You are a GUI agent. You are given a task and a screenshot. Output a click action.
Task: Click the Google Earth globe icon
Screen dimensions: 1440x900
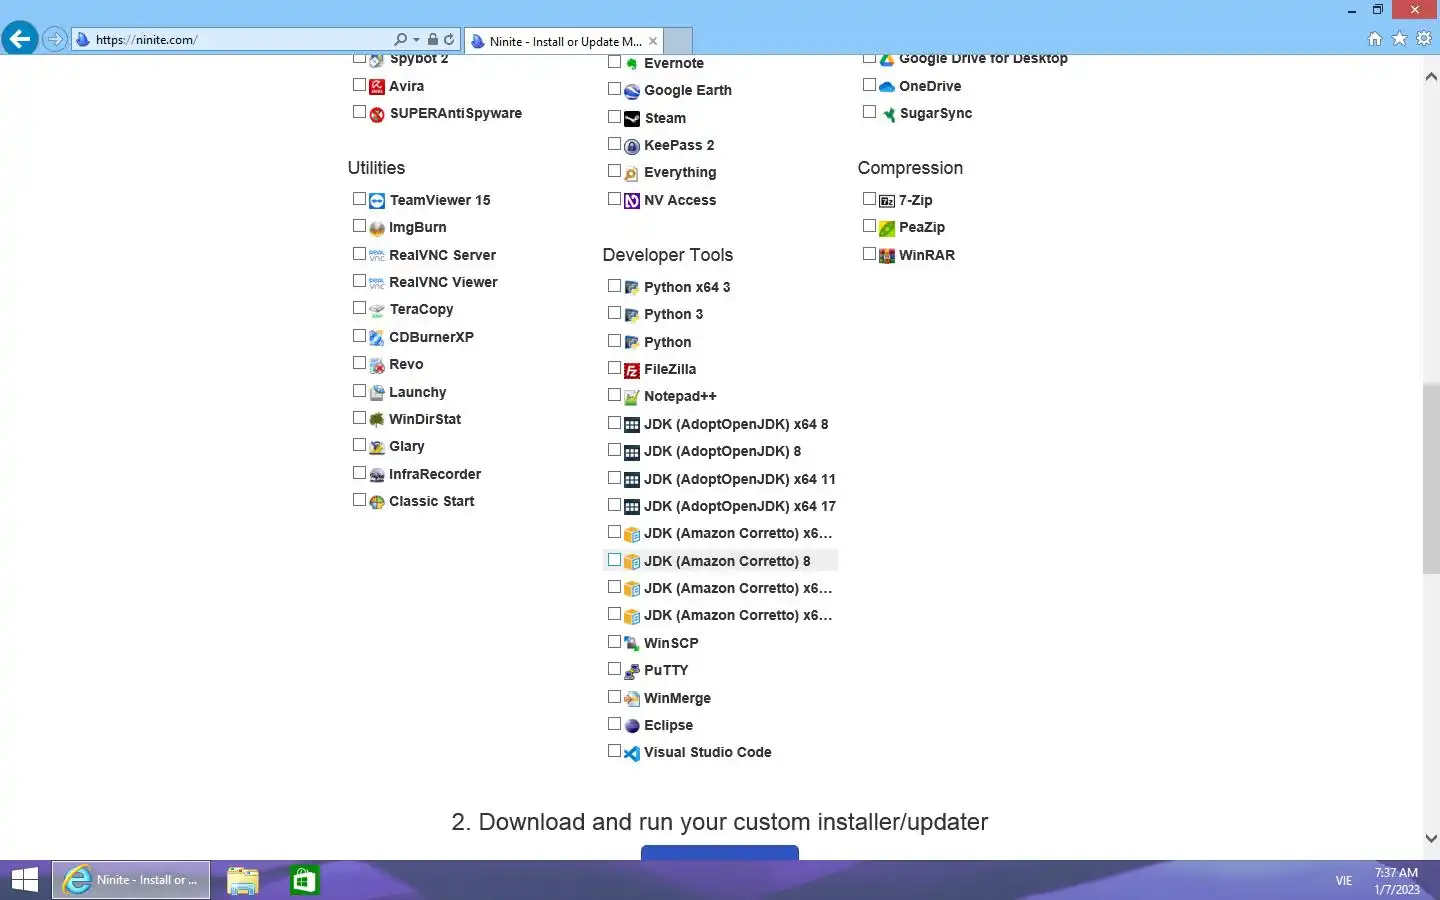click(x=632, y=91)
